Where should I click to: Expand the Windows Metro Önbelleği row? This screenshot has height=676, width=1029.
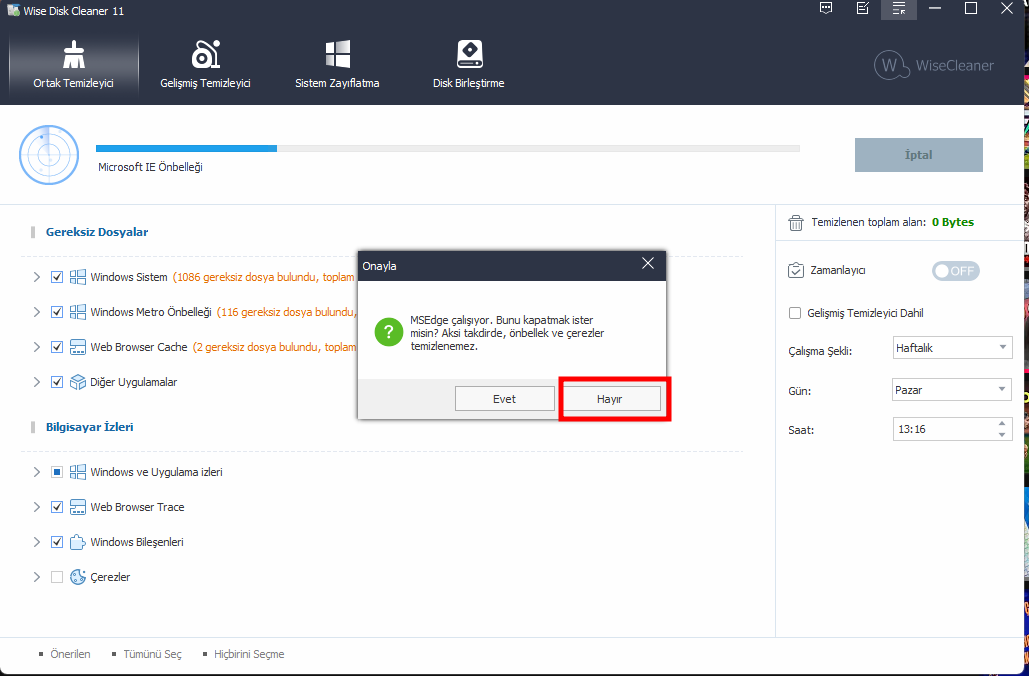tap(37, 312)
